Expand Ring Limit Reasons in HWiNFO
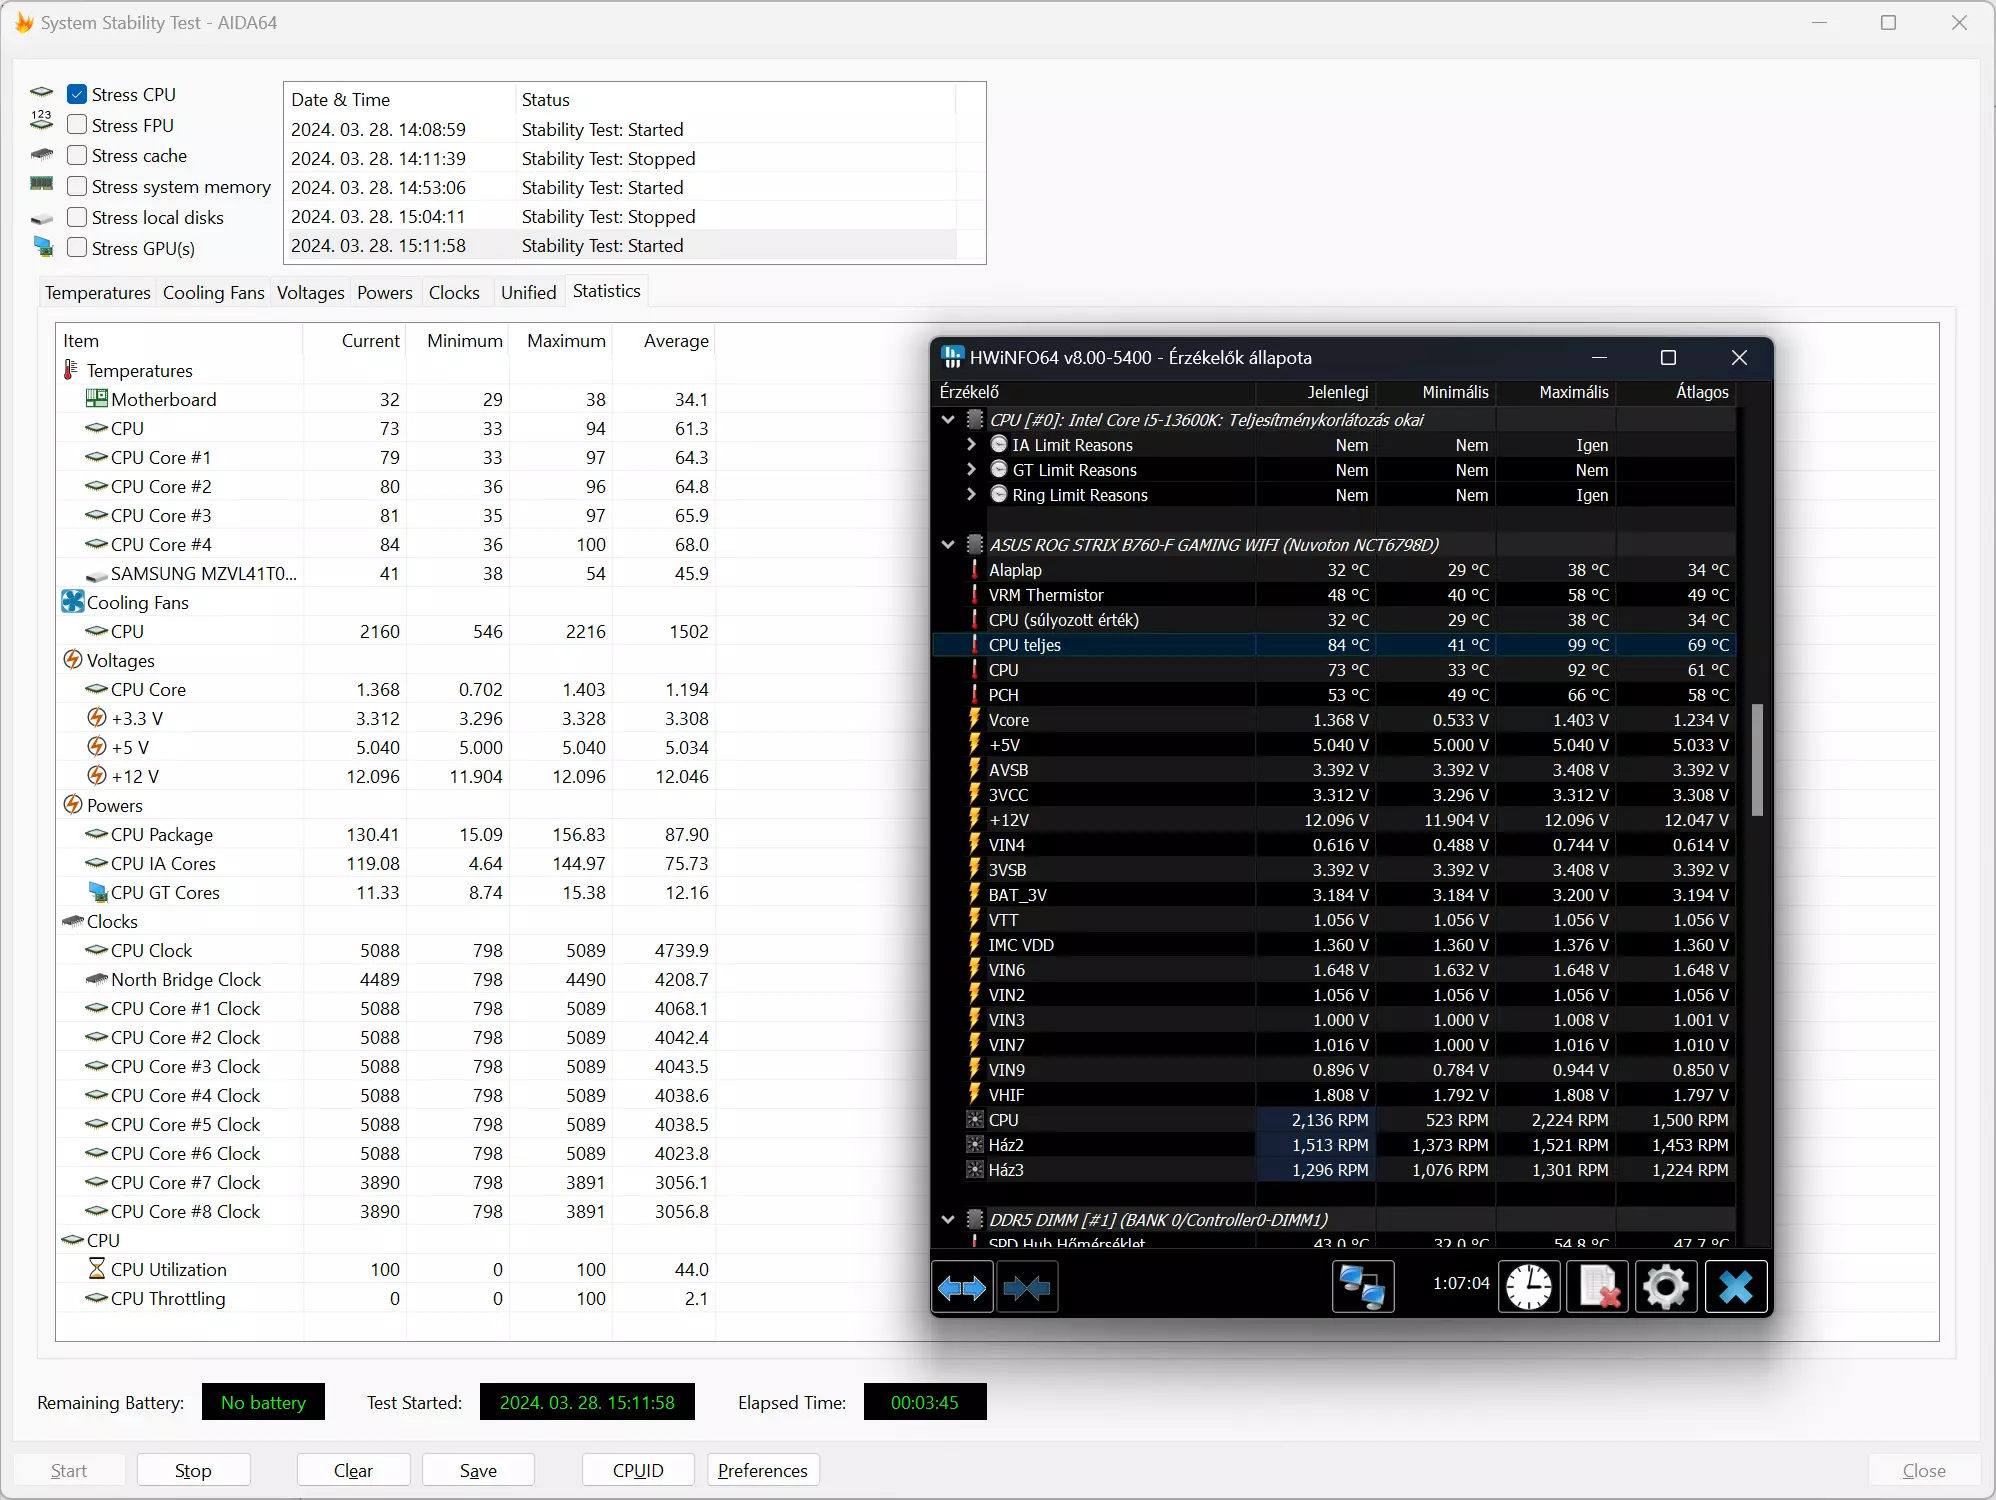The height and width of the screenshot is (1500, 1996). (971, 494)
